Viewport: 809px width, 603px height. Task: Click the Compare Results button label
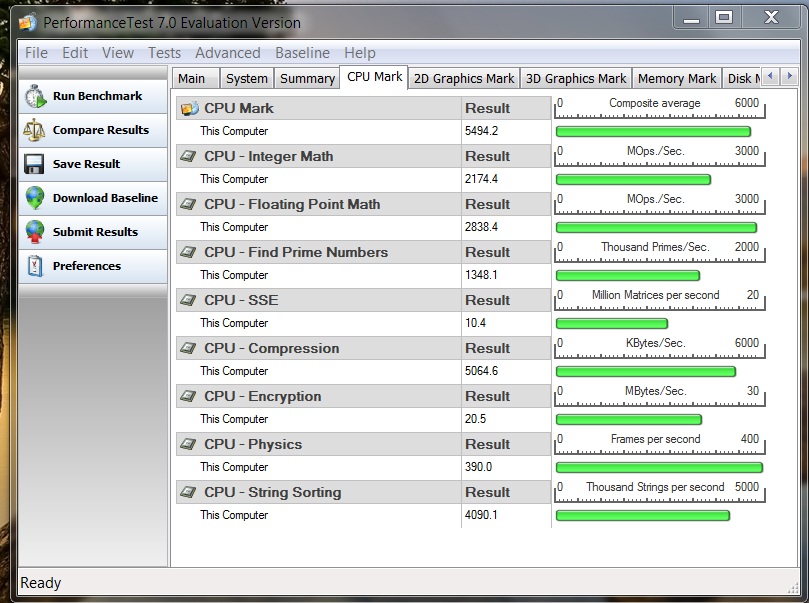(101, 130)
